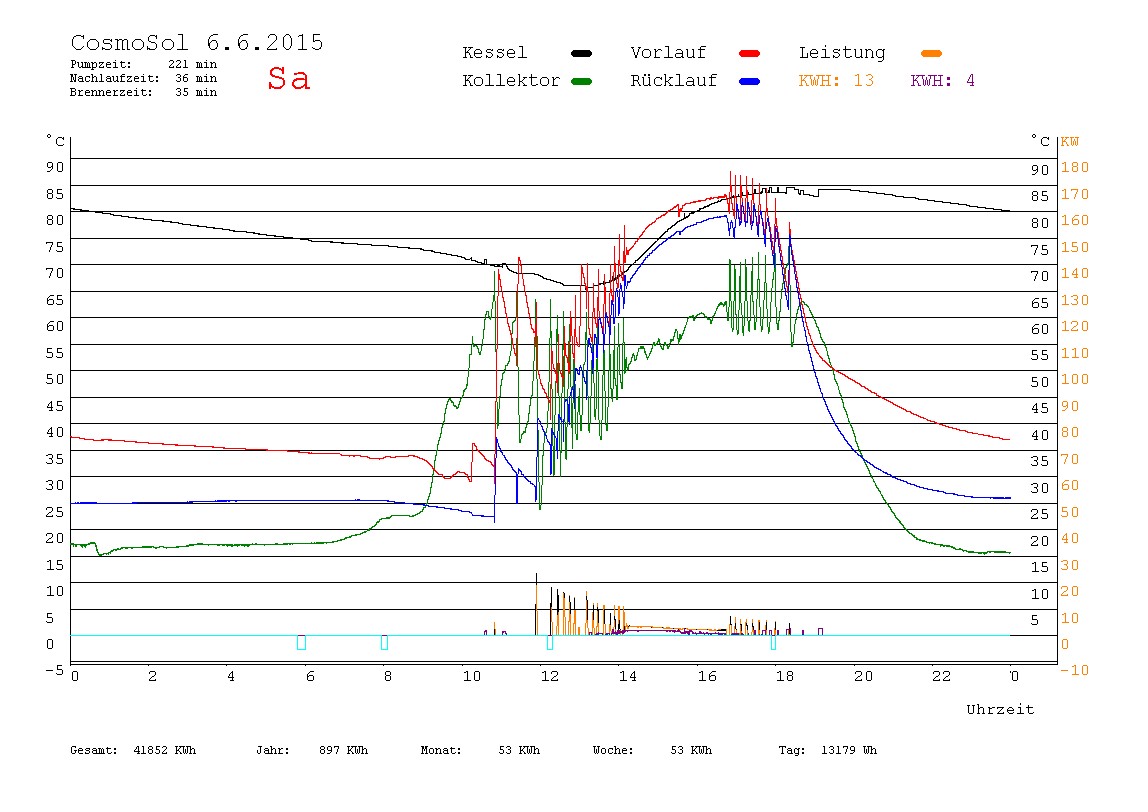This screenshot has height=812, width=1148.
Task: Click the blue Rücklauf legend swatch
Action: (750, 81)
